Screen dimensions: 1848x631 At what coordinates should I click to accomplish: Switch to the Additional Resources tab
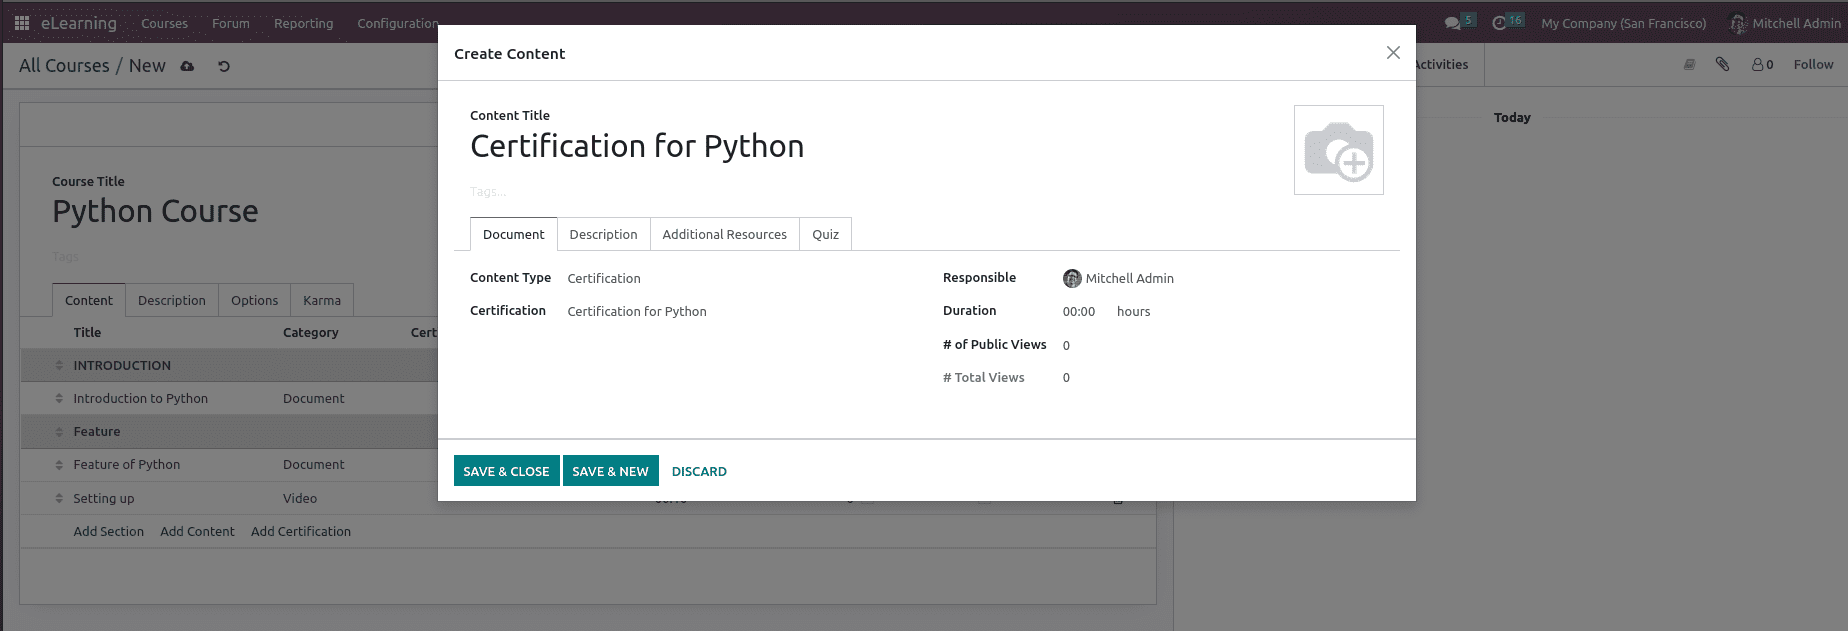[x=724, y=235]
